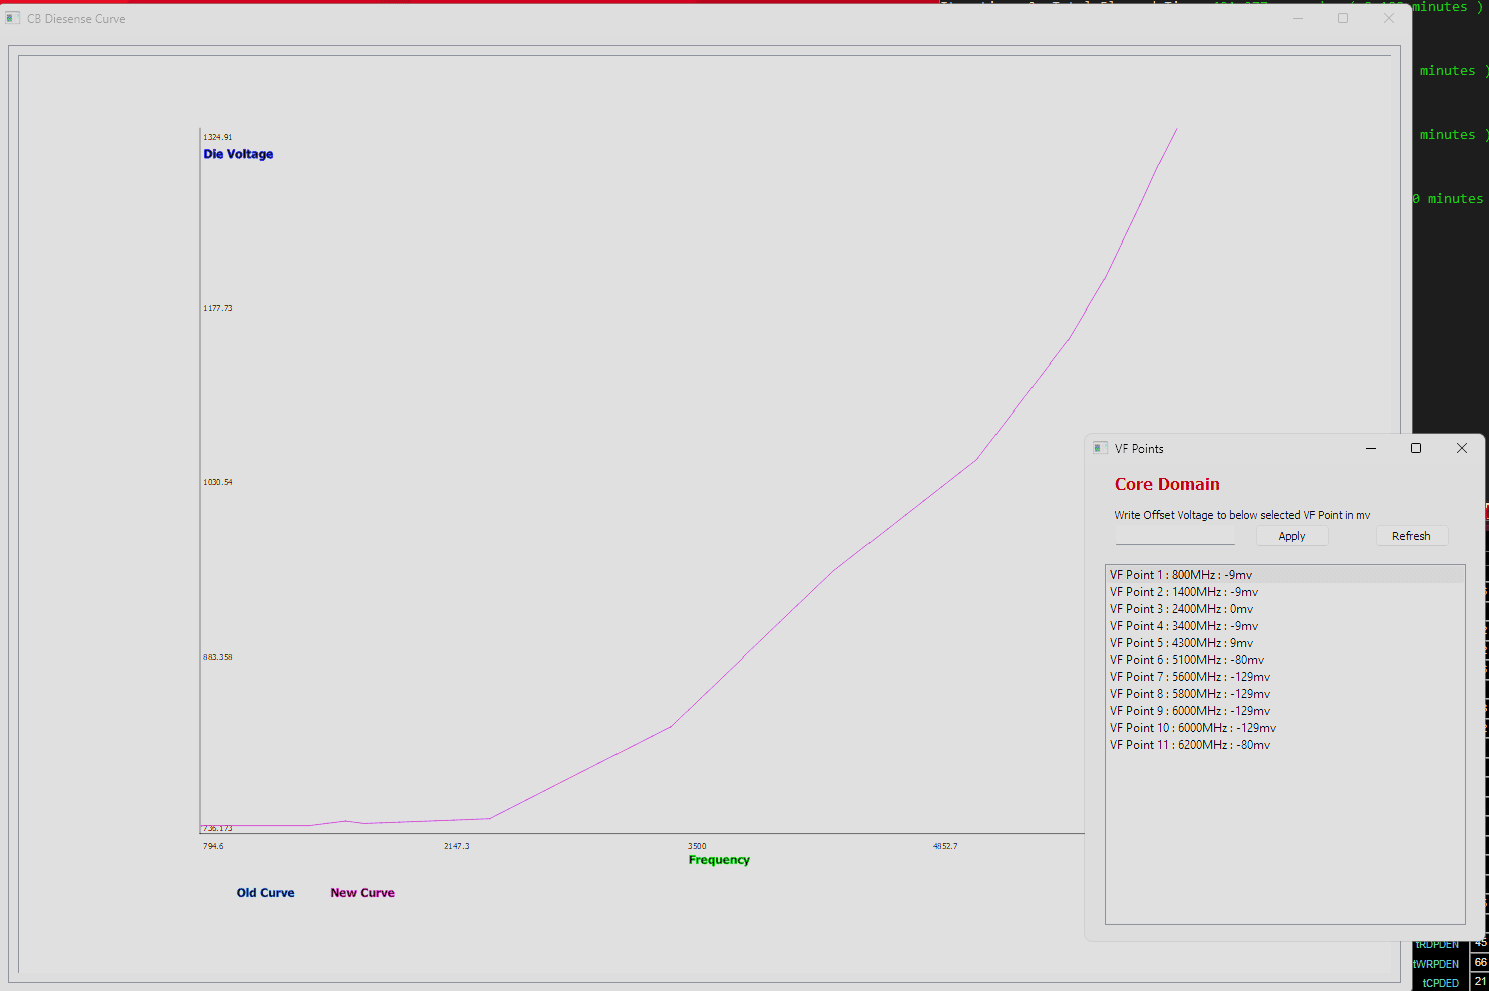Screen dimensions: 1489x991
Task: Select VF Point 8 : 5800MHz row
Action: point(1285,694)
